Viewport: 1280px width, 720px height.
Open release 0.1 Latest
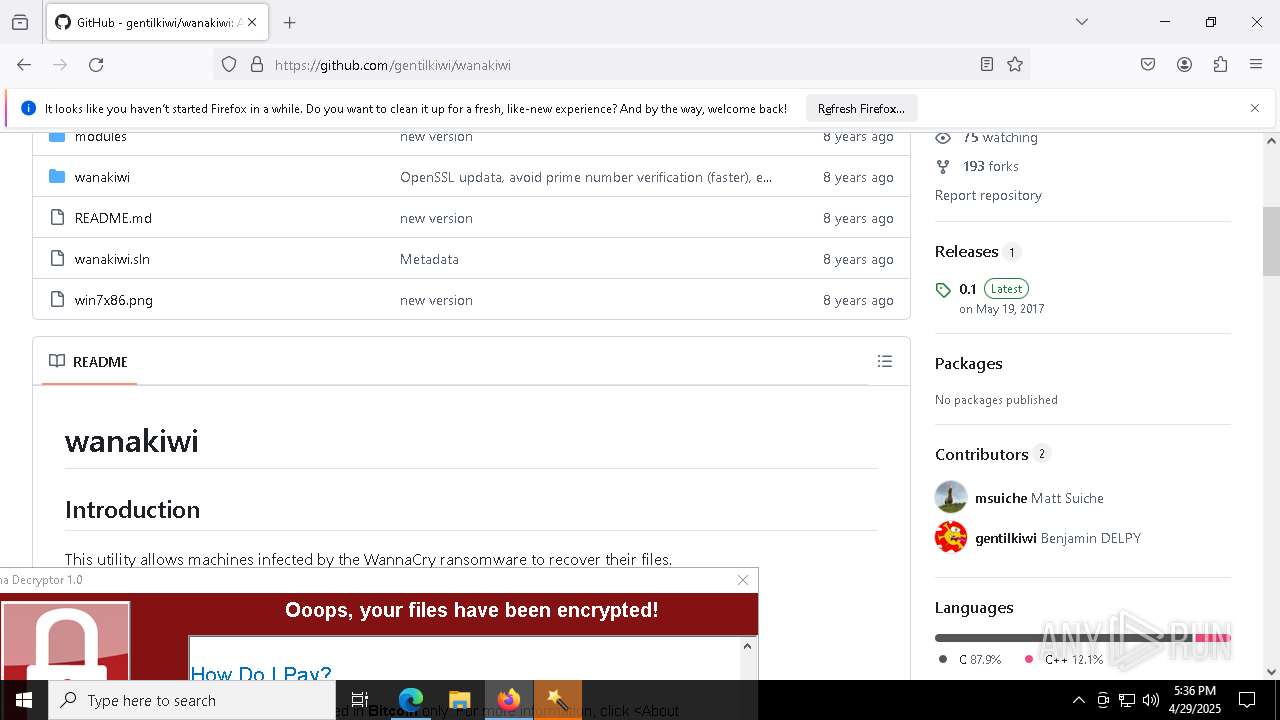[x=994, y=289]
